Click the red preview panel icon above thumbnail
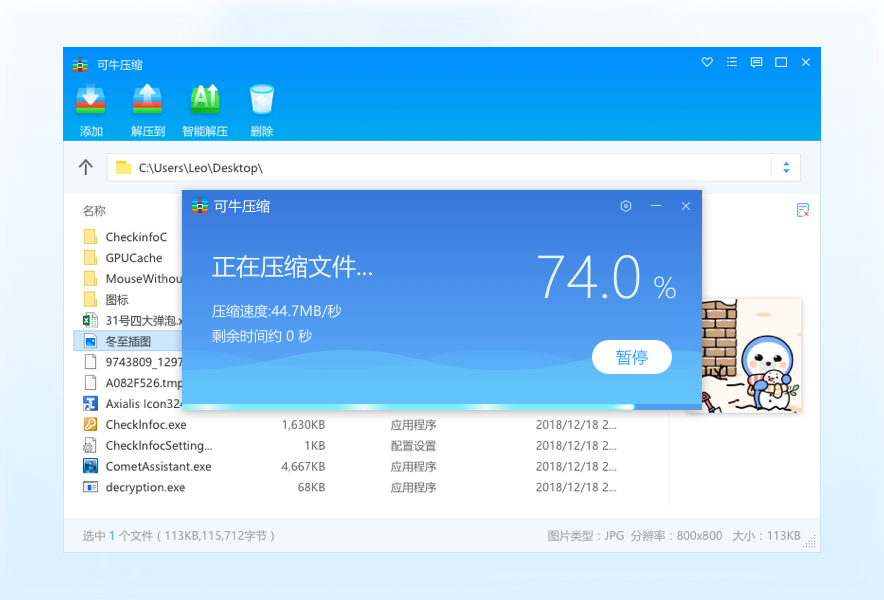The width and height of the screenshot is (884, 600). pos(803,210)
